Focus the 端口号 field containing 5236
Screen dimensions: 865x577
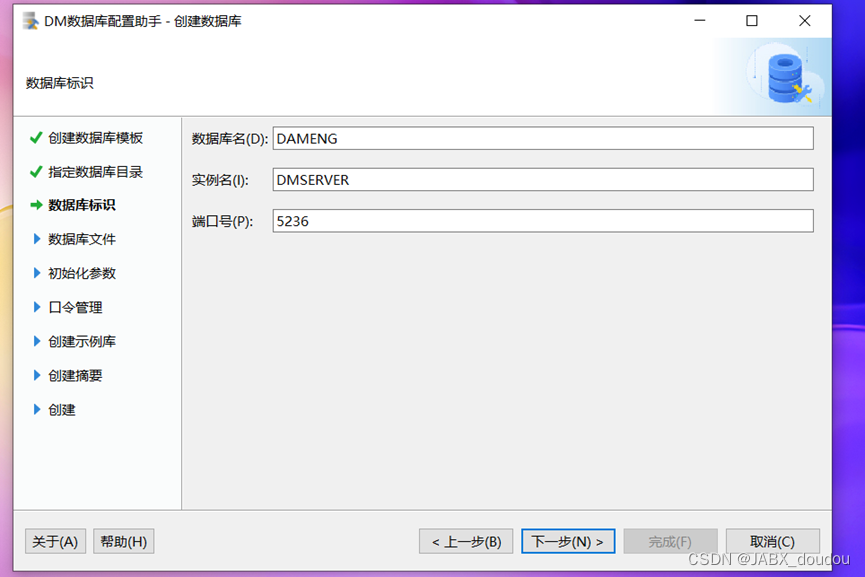[x=543, y=221]
